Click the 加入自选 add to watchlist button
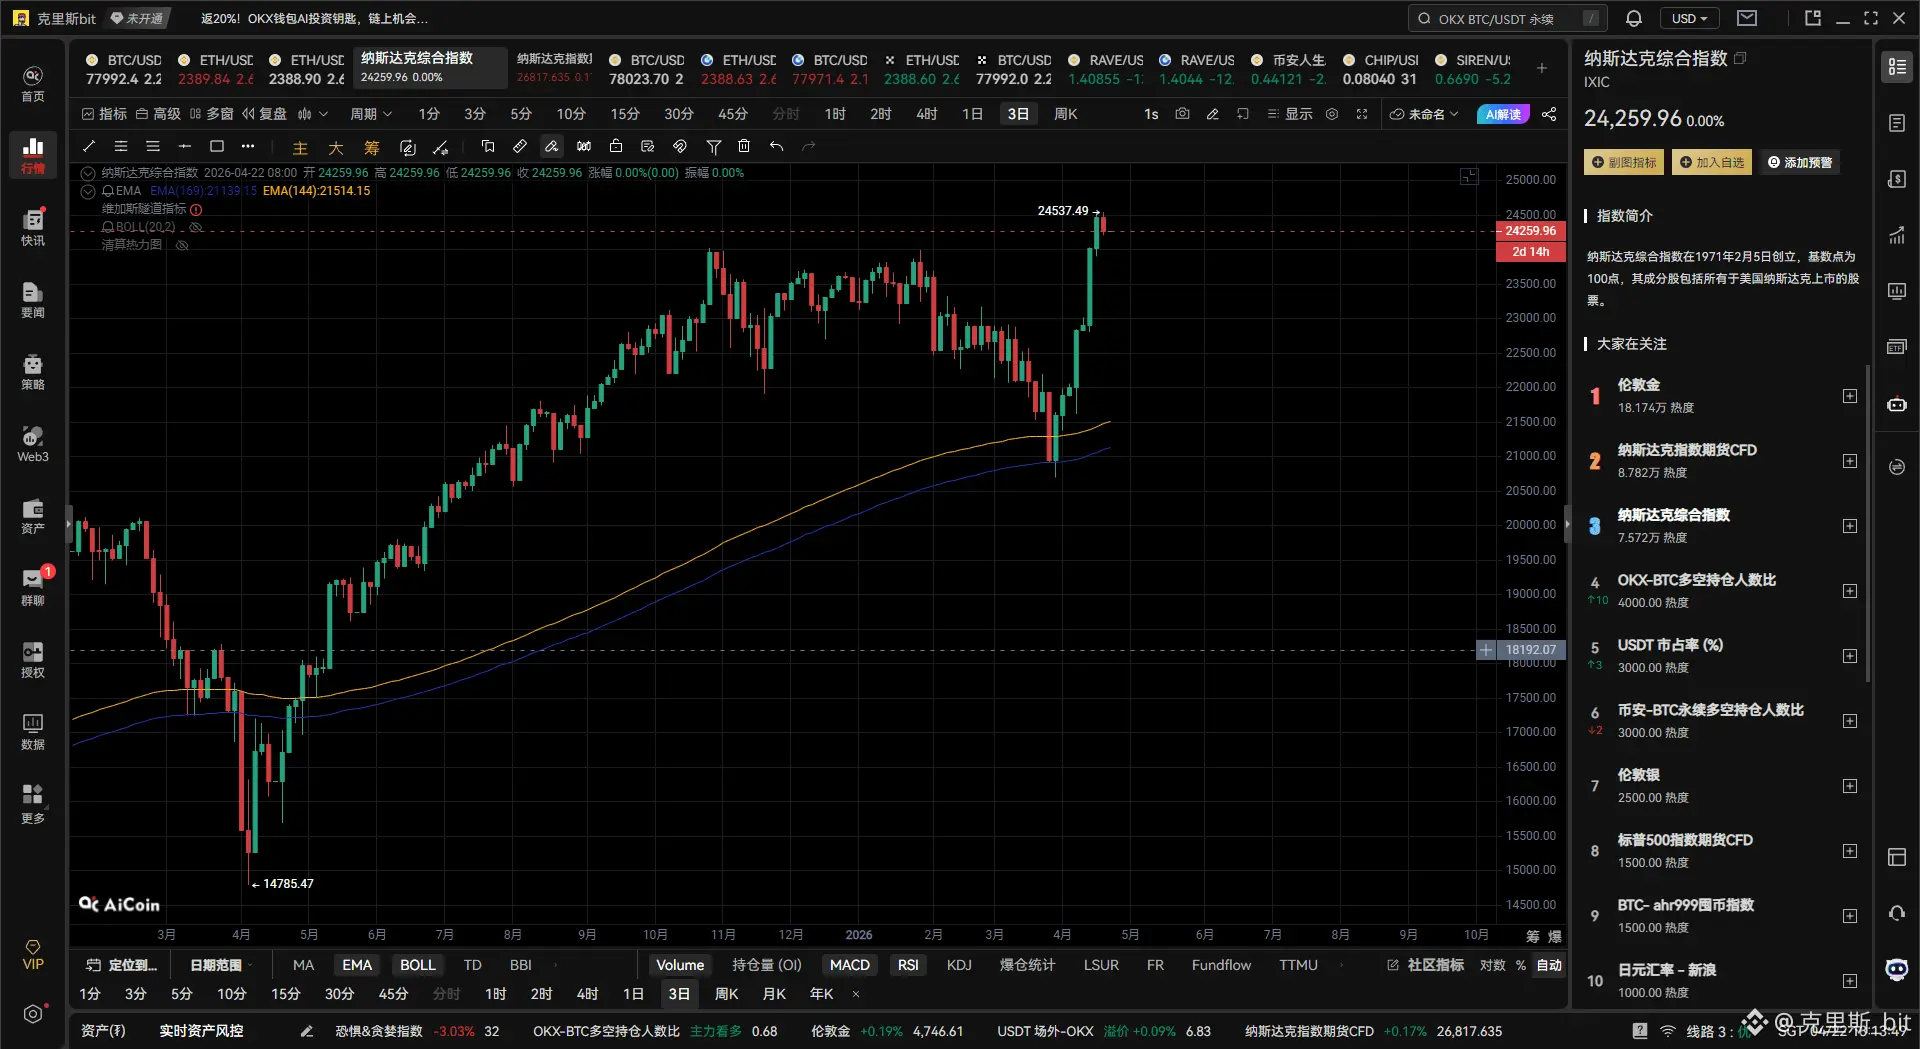Viewport: 1920px width, 1049px height. (1711, 162)
